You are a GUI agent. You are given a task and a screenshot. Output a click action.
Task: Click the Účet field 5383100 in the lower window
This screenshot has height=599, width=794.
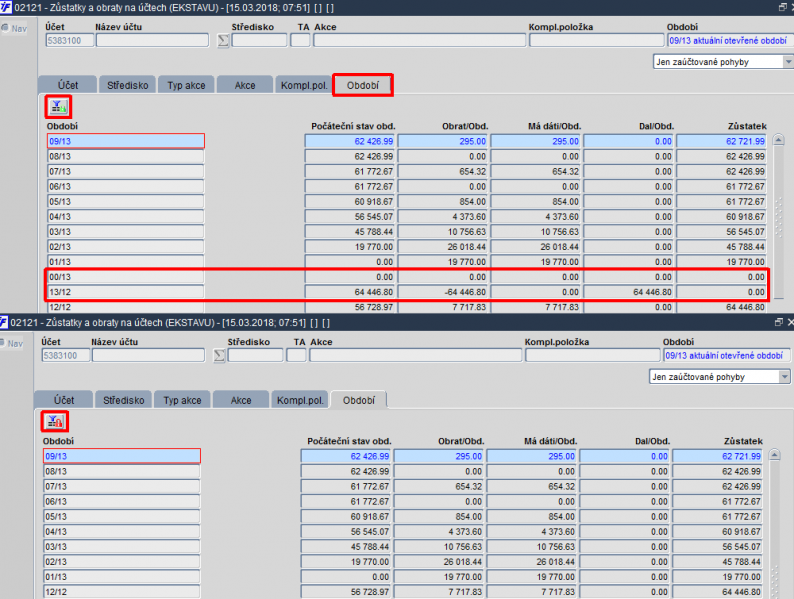[65, 355]
